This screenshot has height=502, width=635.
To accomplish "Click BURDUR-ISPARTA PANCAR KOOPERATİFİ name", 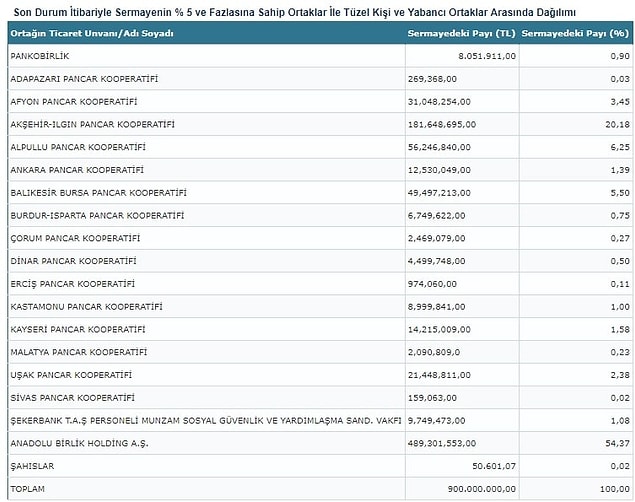I will [x=97, y=215].
